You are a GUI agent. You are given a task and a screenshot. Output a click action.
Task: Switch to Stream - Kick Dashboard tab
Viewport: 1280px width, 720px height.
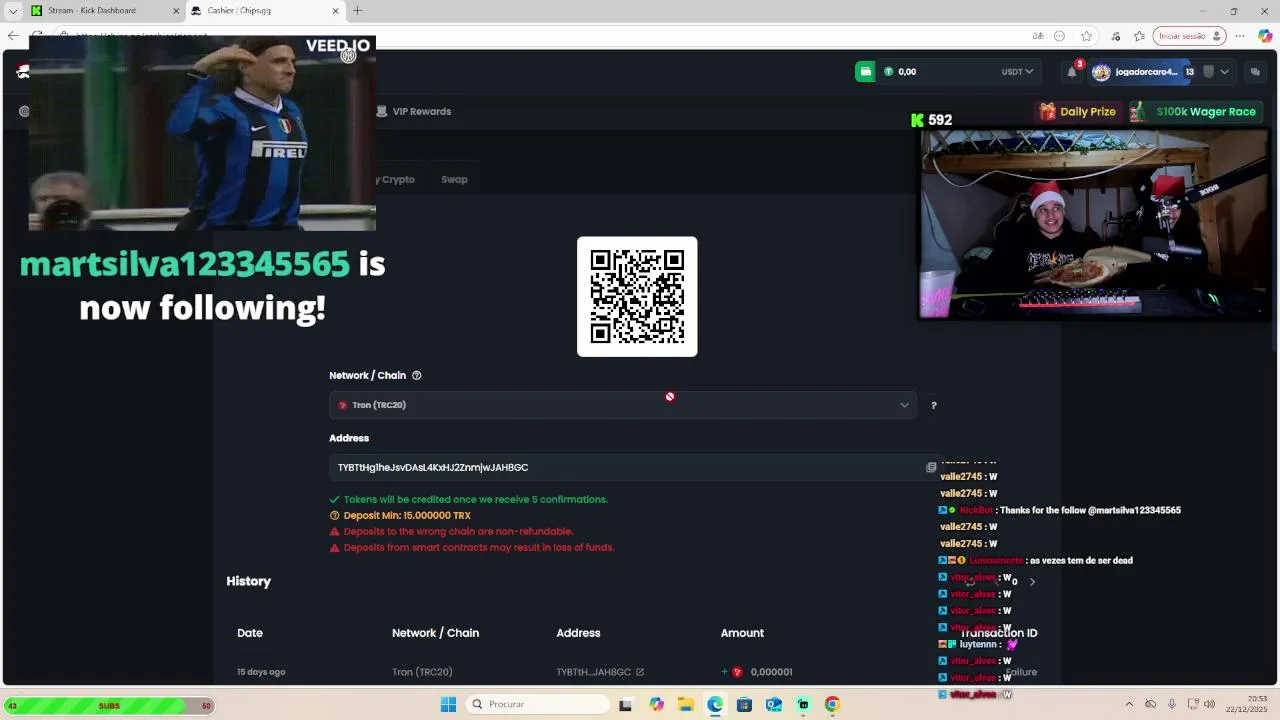point(98,11)
